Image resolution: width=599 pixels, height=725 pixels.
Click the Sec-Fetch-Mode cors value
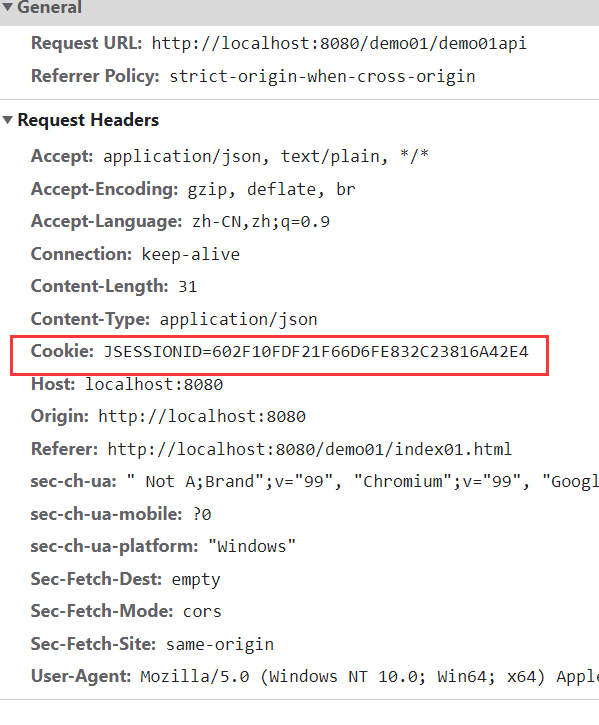(x=202, y=612)
